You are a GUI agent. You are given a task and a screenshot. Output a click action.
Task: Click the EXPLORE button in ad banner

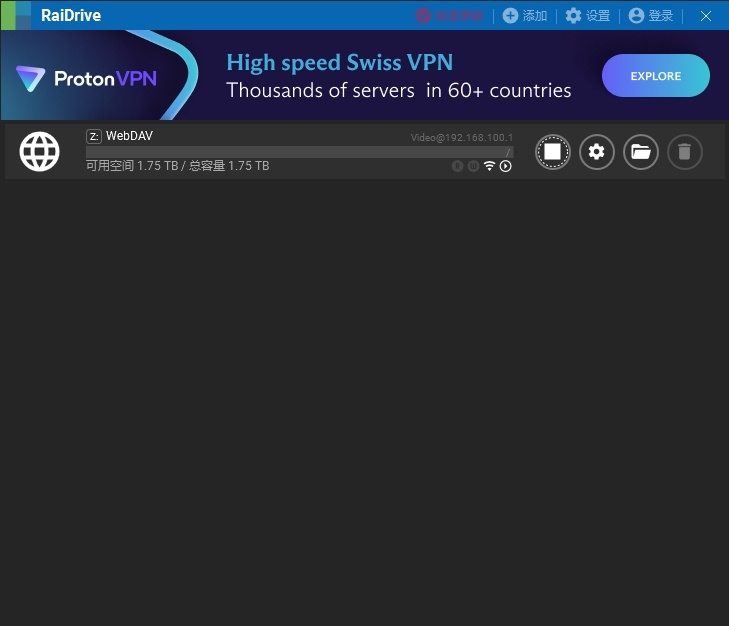(656, 76)
